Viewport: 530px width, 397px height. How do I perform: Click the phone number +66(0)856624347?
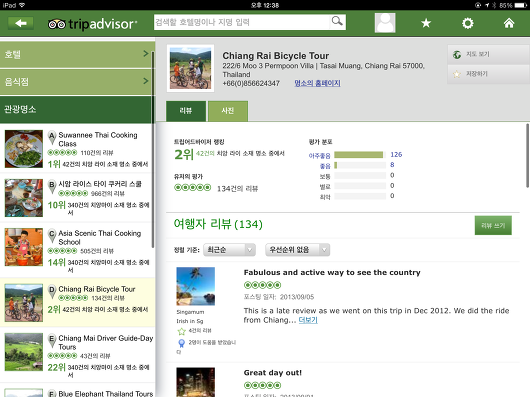click(251, 83)
